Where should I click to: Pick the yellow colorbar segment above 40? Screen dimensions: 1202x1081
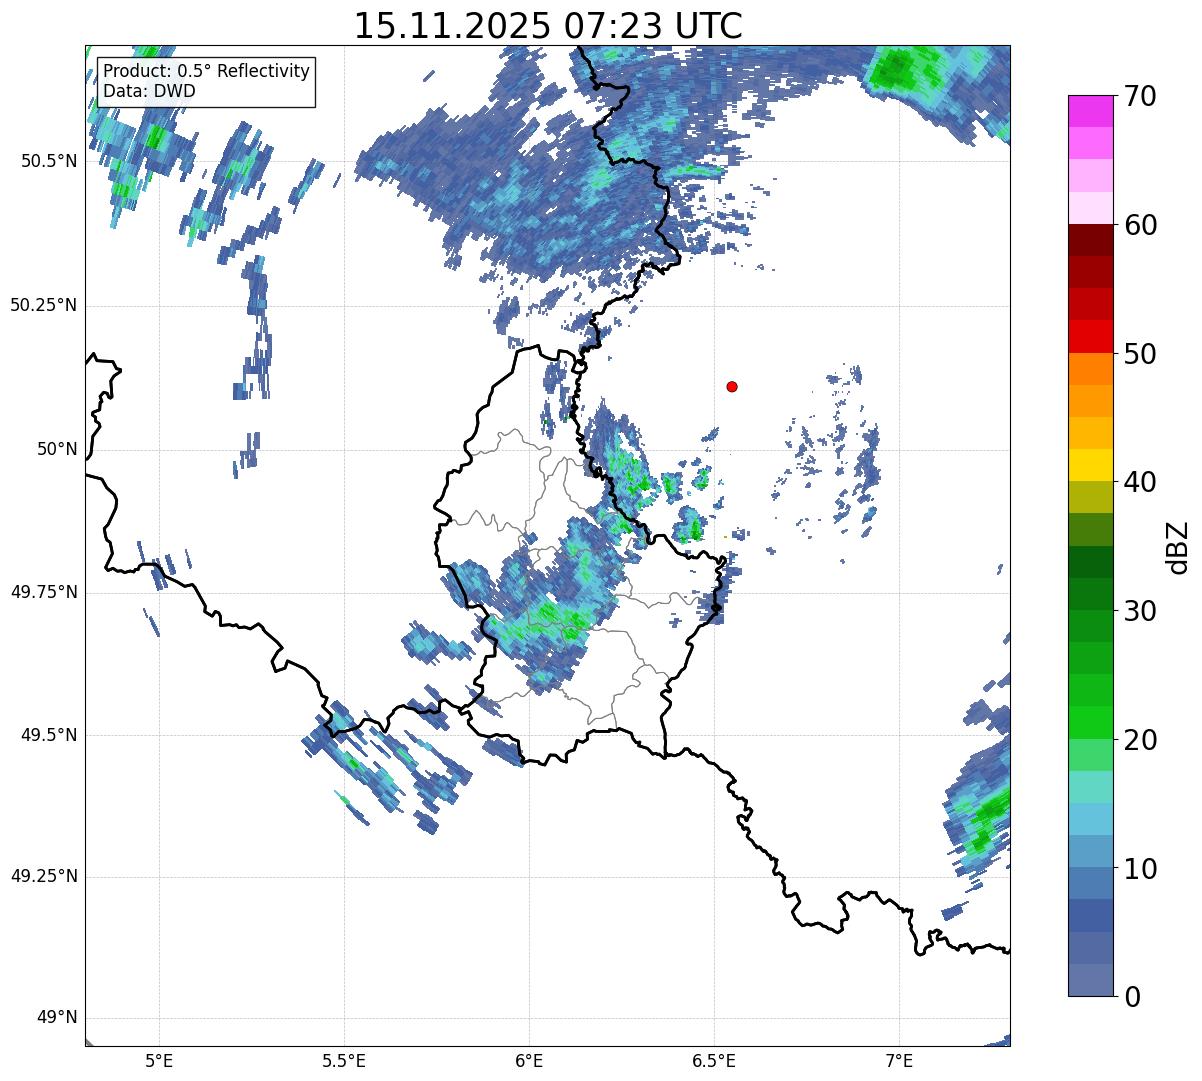tap(1090, 465)
